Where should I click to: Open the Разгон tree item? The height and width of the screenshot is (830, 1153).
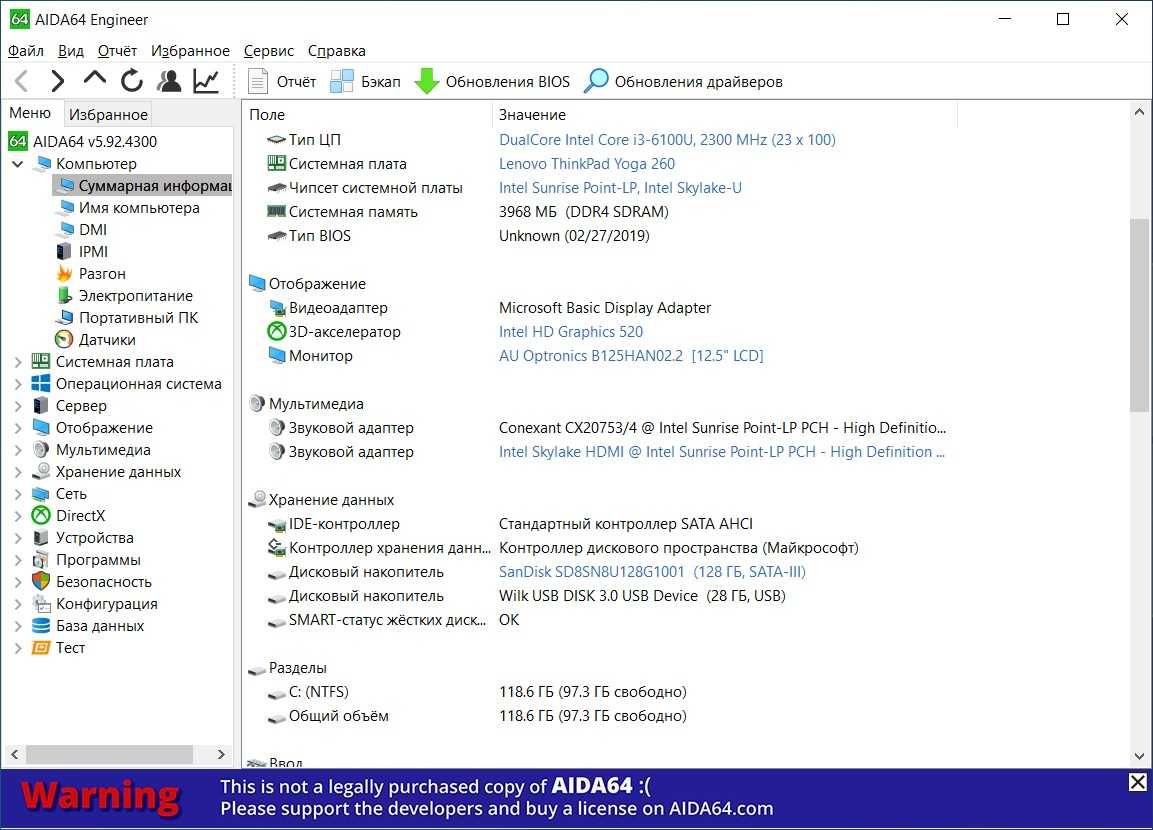pos(102,273)
